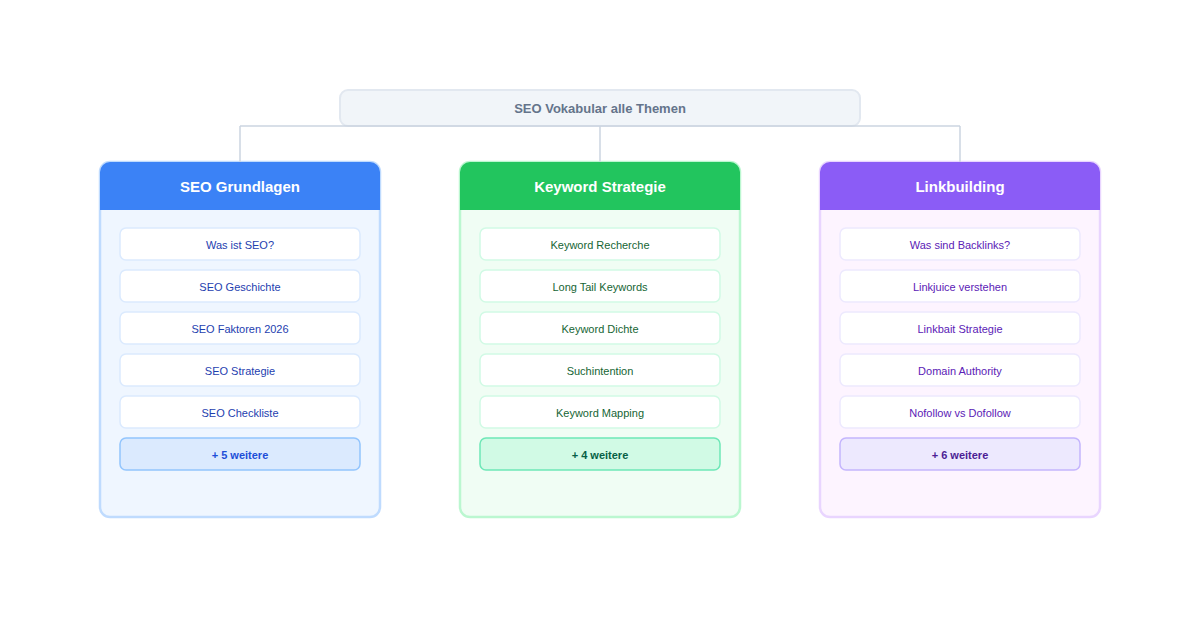Click the SEO Vokabular alle Themen root node
The image size is (1200, 622).
(x=600, y=108)
